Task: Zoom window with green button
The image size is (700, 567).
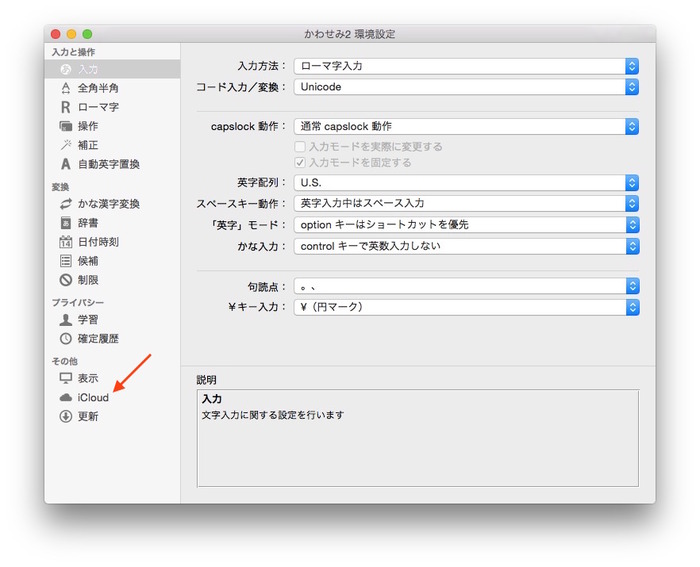Action: [x=88, y=34]
